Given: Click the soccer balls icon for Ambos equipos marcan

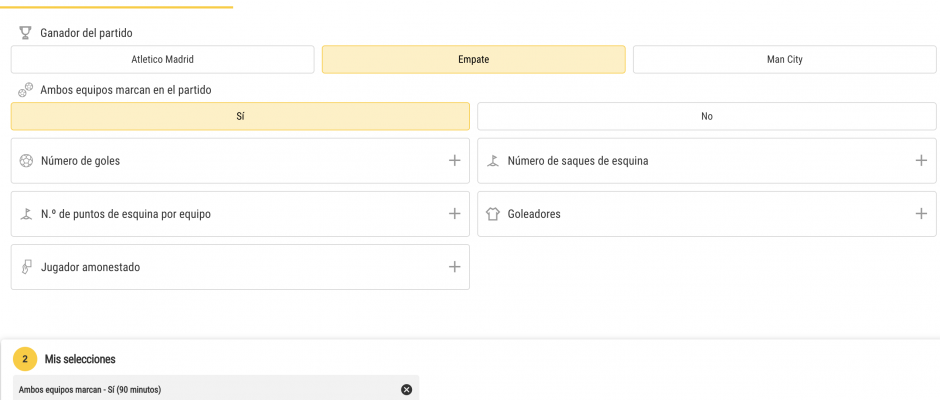Looking at the screenshot, I should coord(26,90).
